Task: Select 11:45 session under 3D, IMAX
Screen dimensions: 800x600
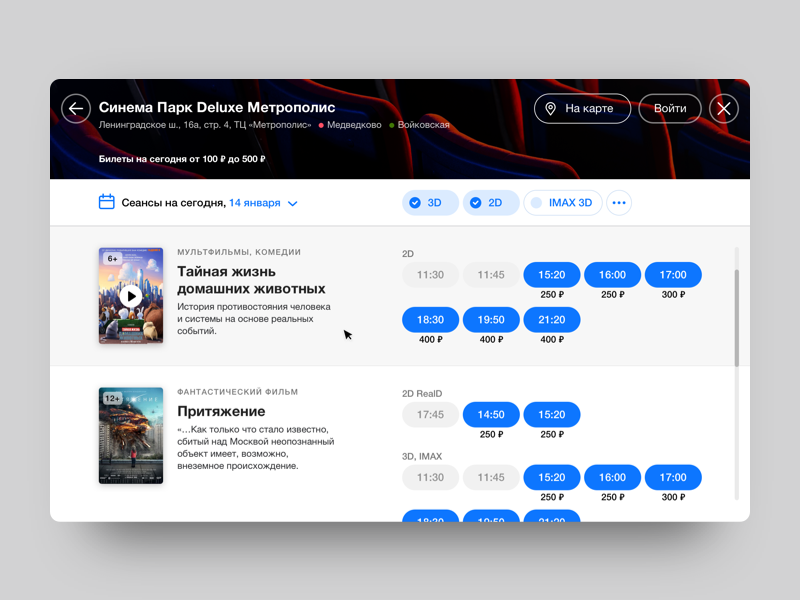Action: [x=491, y=478]
